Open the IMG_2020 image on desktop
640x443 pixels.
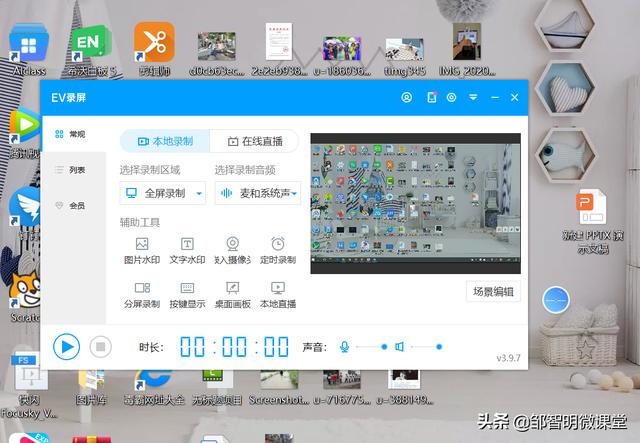pos(467,50)
